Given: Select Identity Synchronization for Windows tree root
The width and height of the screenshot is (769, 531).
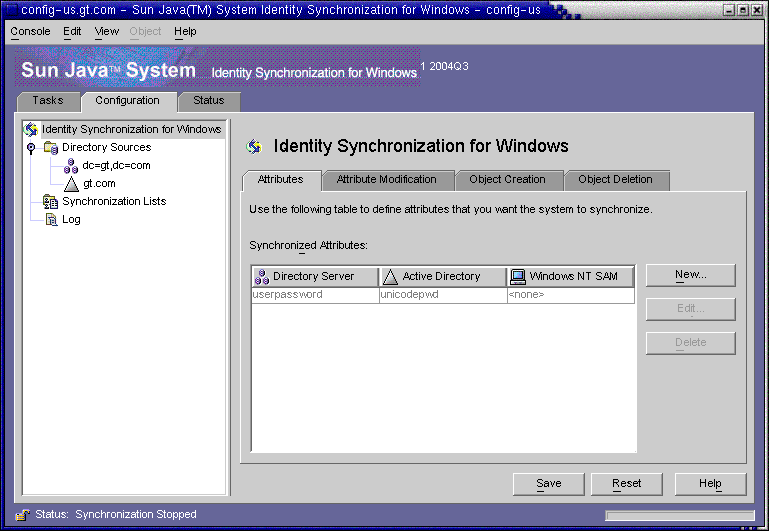Looking at the screenshot, I should coord(132,129).
